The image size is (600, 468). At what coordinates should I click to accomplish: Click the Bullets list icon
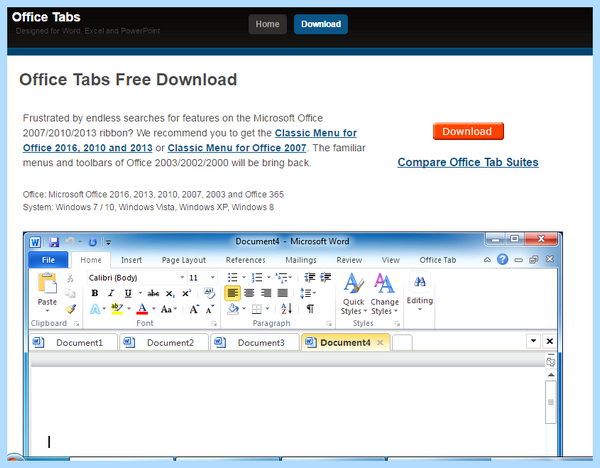coord(232,277)
